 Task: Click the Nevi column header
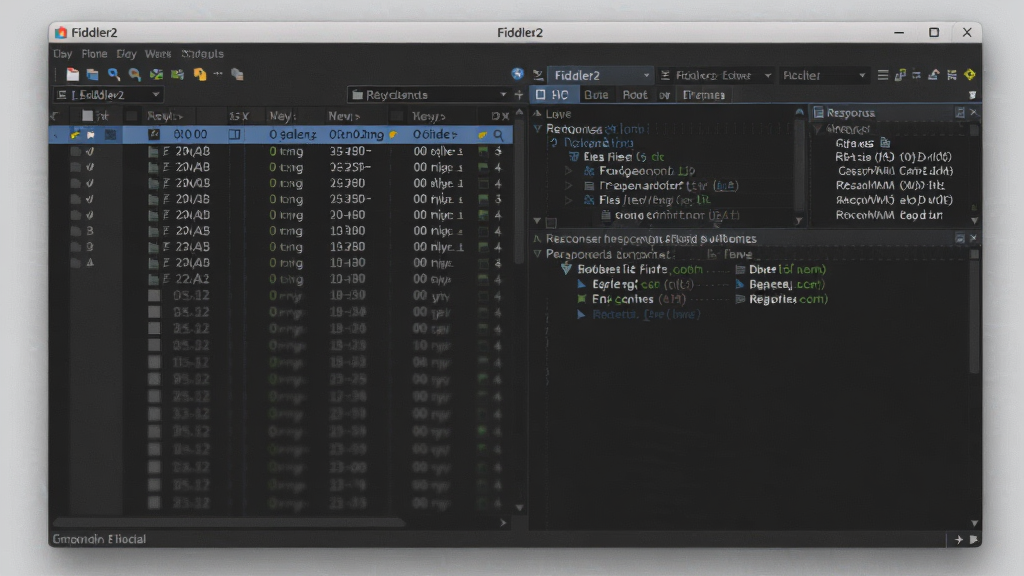click(x=345, y=116)
